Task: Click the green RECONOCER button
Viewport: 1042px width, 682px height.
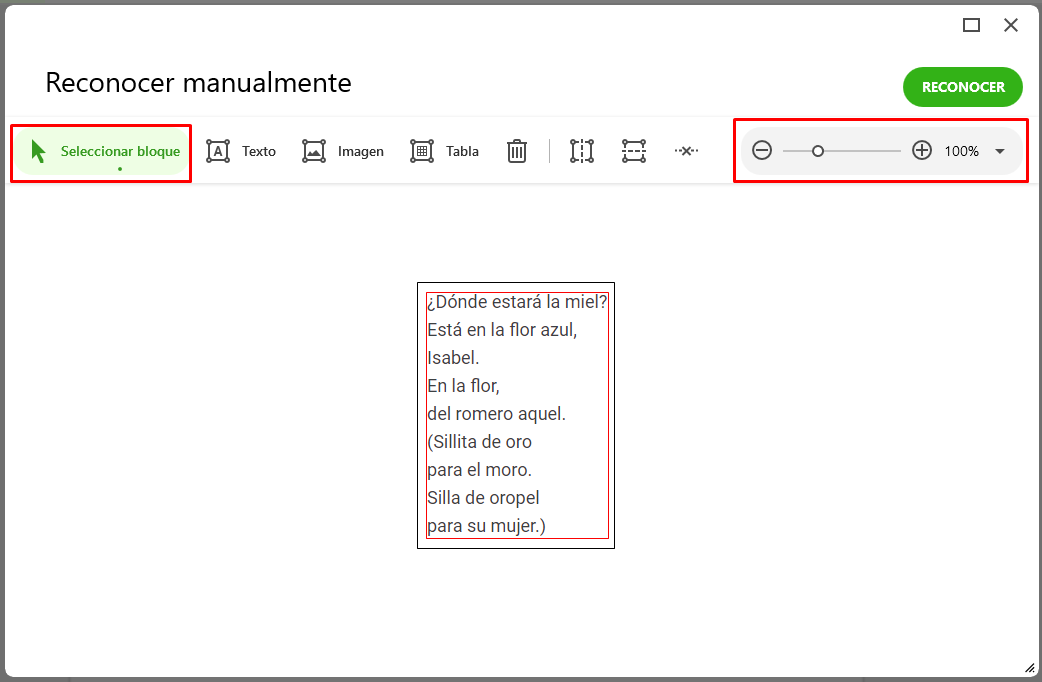Action: (x=962, y=87)
